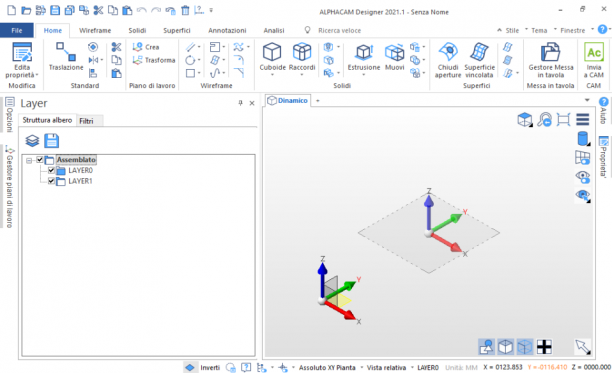Viewport: 612px width, 373px height.
Task: Switch to the Solidi ribbon tab
Action: (137, 30)
